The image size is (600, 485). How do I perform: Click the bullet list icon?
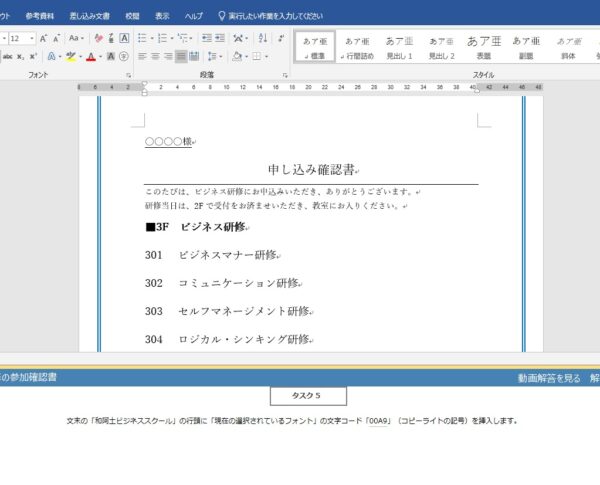pyautogui.click(x=143, y=38)
